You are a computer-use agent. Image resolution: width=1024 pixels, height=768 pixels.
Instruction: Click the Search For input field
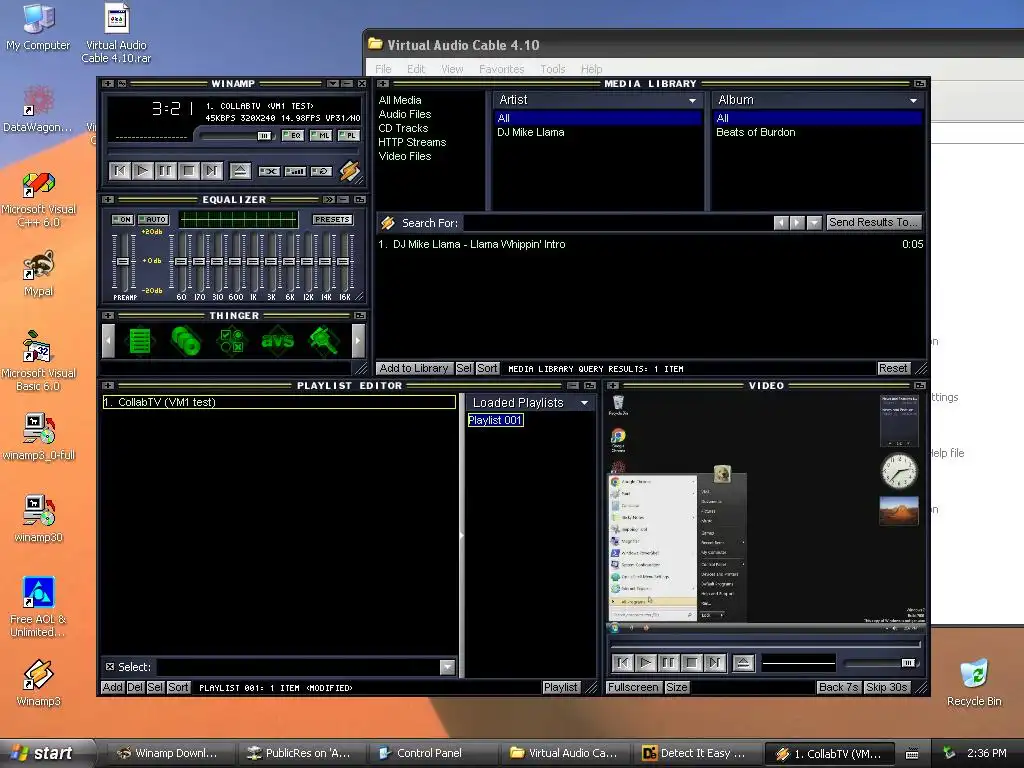click(616, 223)
